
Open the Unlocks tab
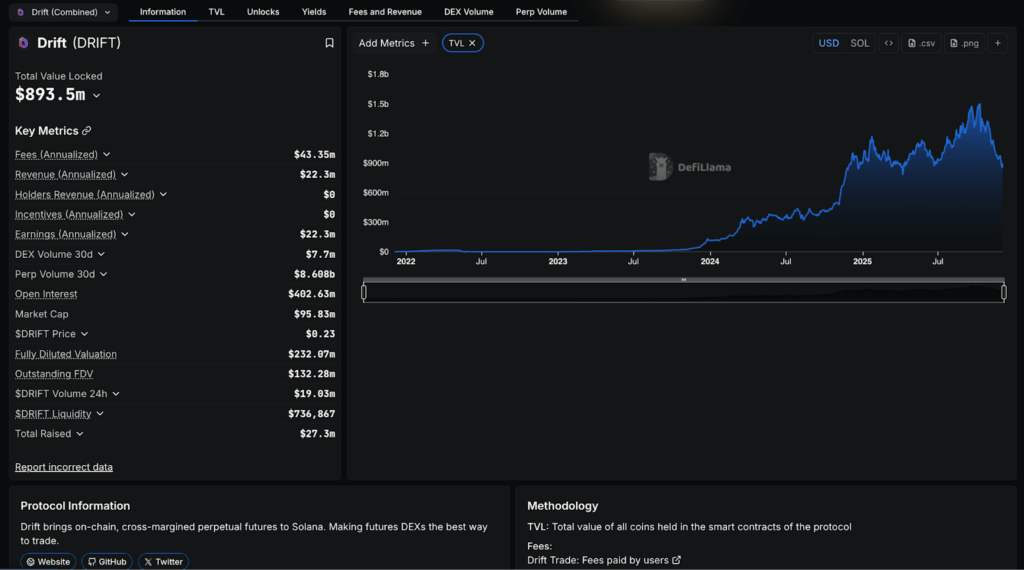(263, 12)
